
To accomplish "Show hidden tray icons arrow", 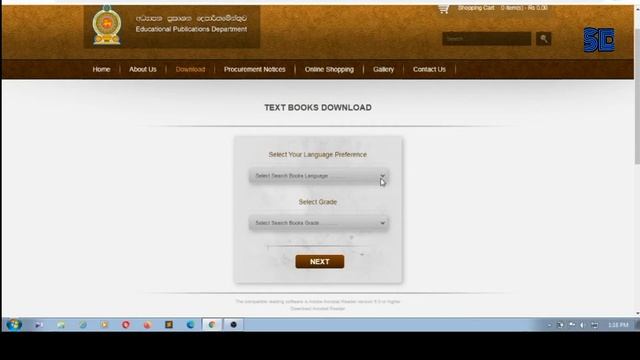I will click(549, 325).
